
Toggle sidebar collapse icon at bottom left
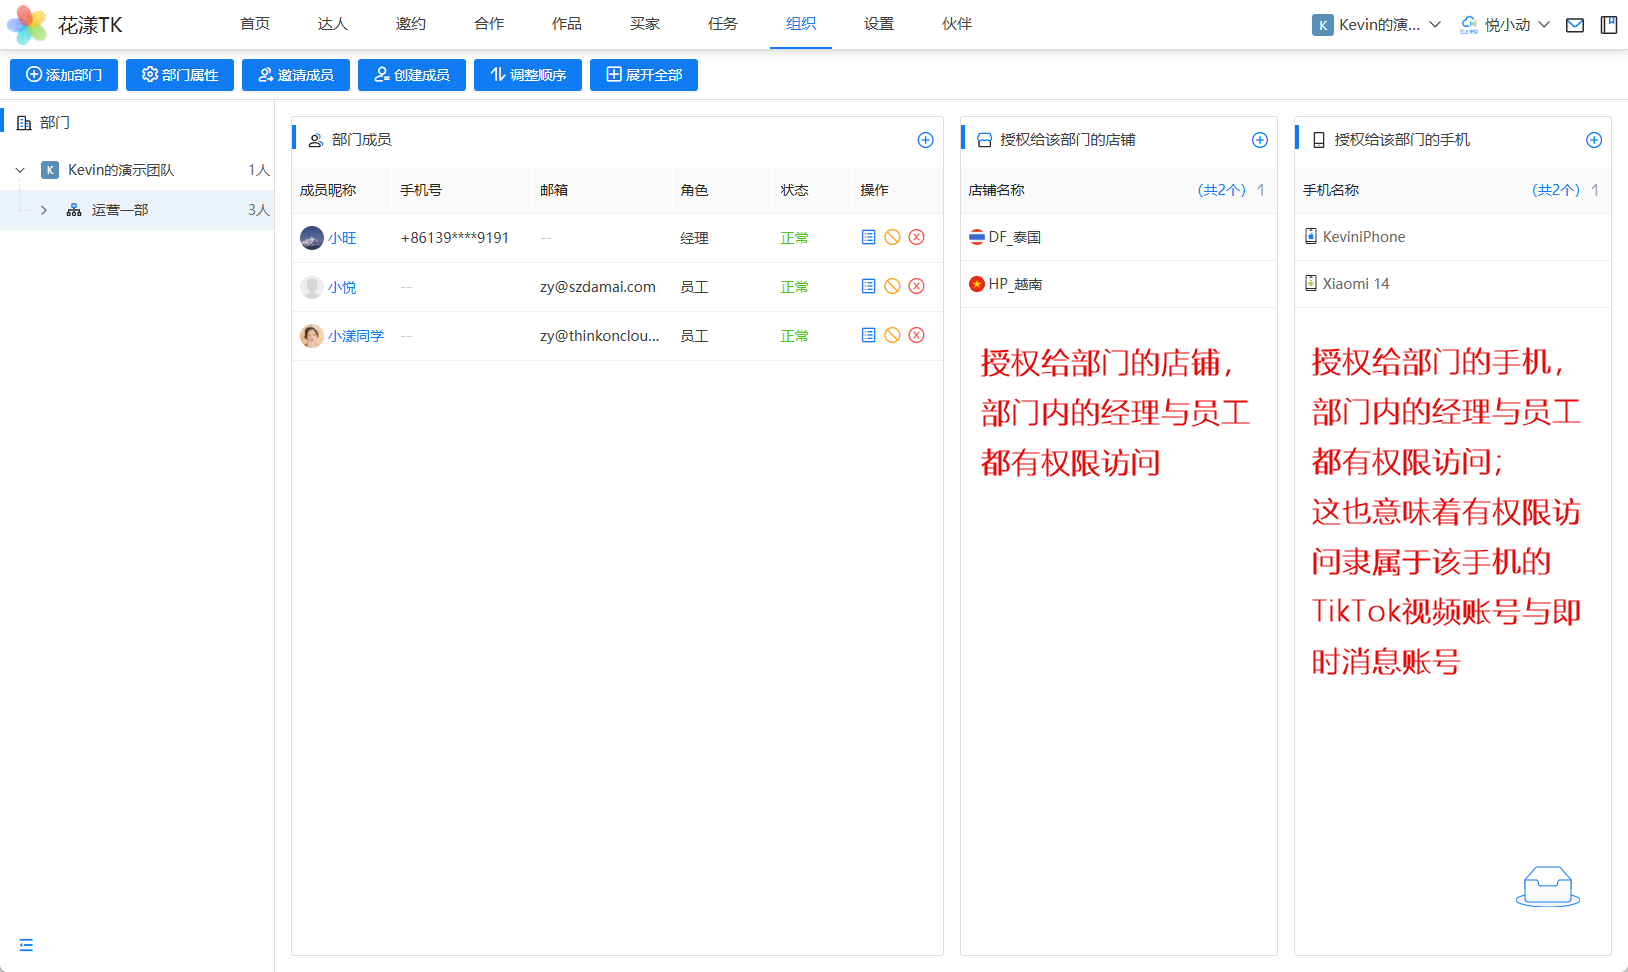point(26,945)
